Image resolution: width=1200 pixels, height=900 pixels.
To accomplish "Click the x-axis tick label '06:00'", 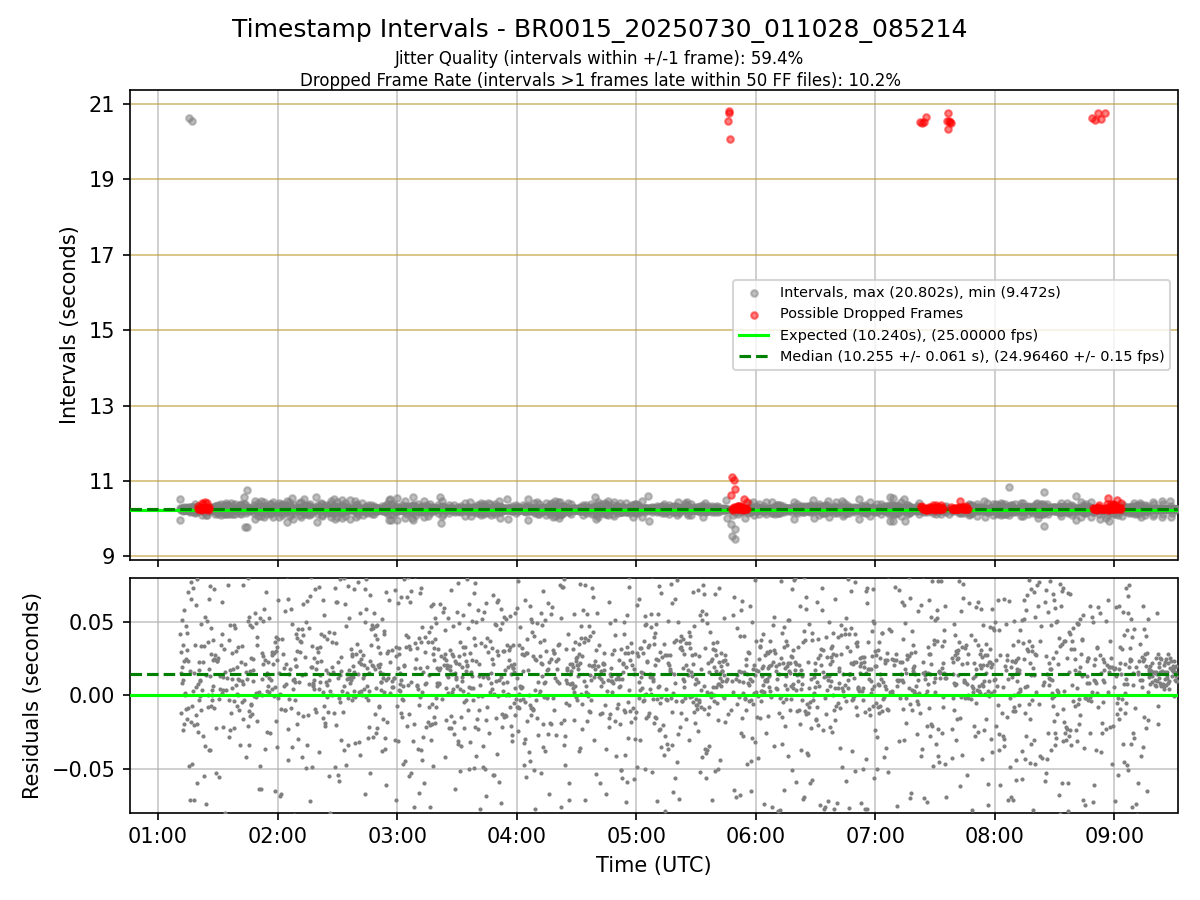I will coord(755,836).
